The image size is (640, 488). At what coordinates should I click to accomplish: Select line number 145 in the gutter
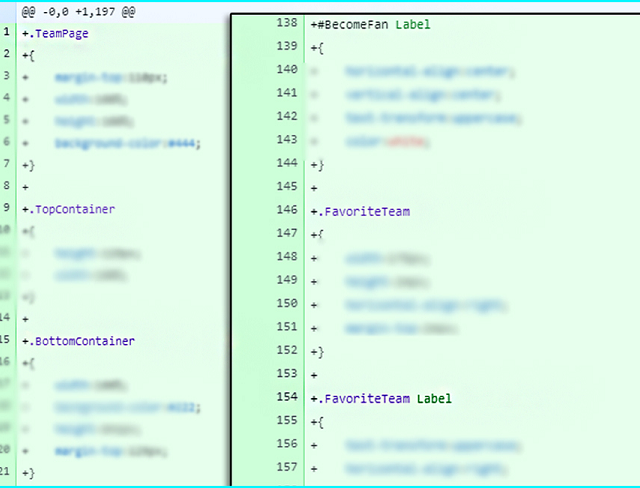[x=285, y=187]
